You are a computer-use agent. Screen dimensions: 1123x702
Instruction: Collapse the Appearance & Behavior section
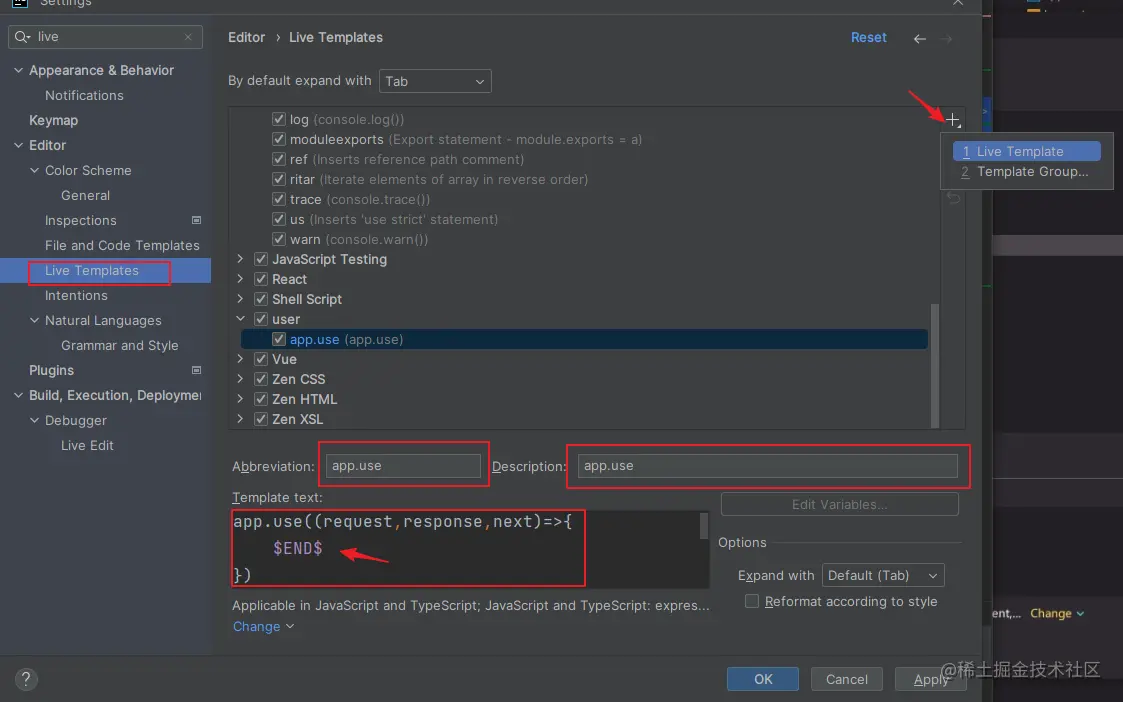19,70
